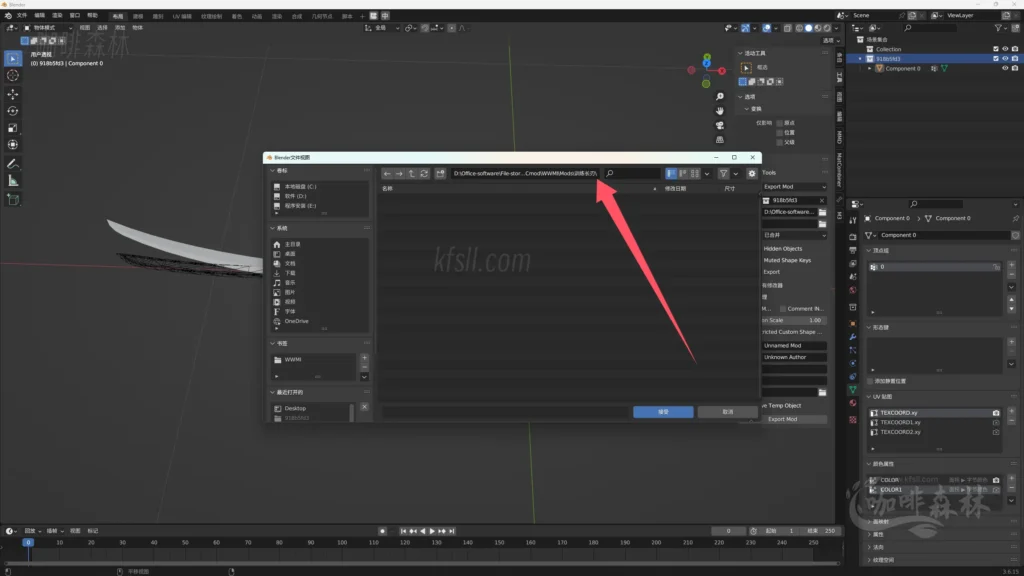
Task: Collapse the 系统 section in file browser
Action: pyautogui.click(x=272, y=229)
